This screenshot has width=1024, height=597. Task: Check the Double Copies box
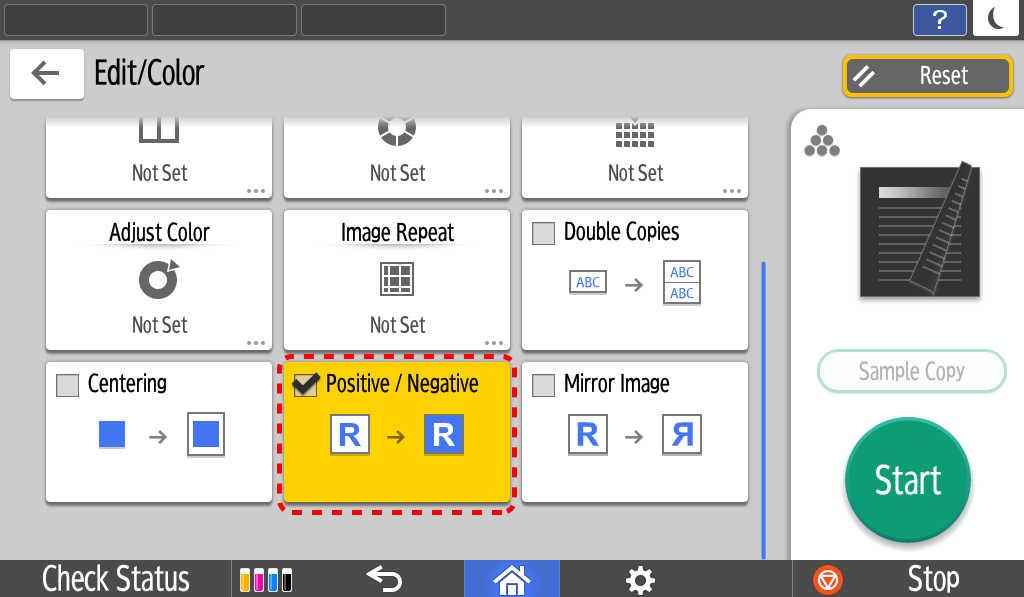point(543,231)
